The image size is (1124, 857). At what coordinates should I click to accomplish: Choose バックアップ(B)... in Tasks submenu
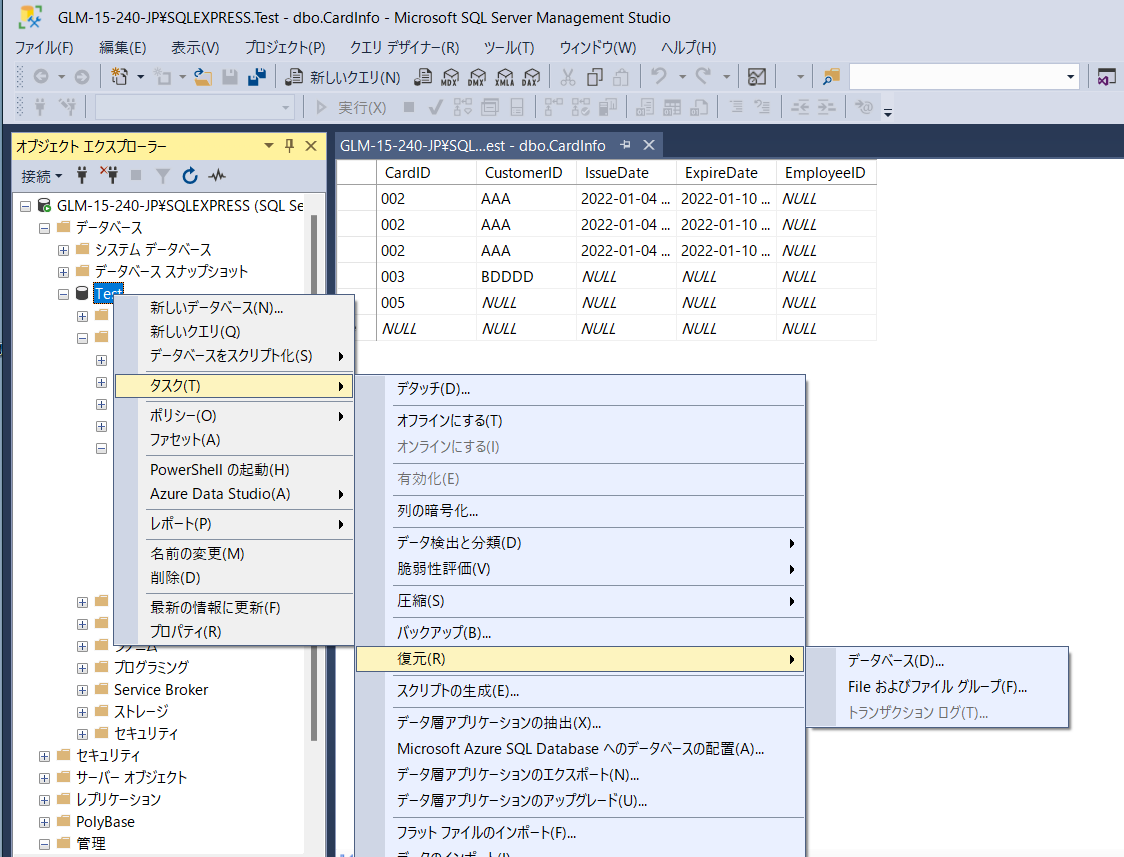pyautogui.click(x=581, y=633)
